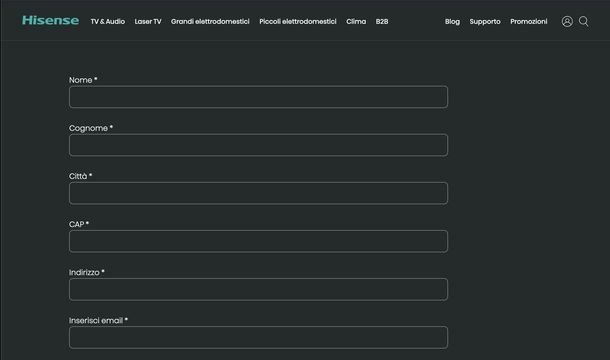Visit the Blog link

pyautogui.click(x=452, y=22)
